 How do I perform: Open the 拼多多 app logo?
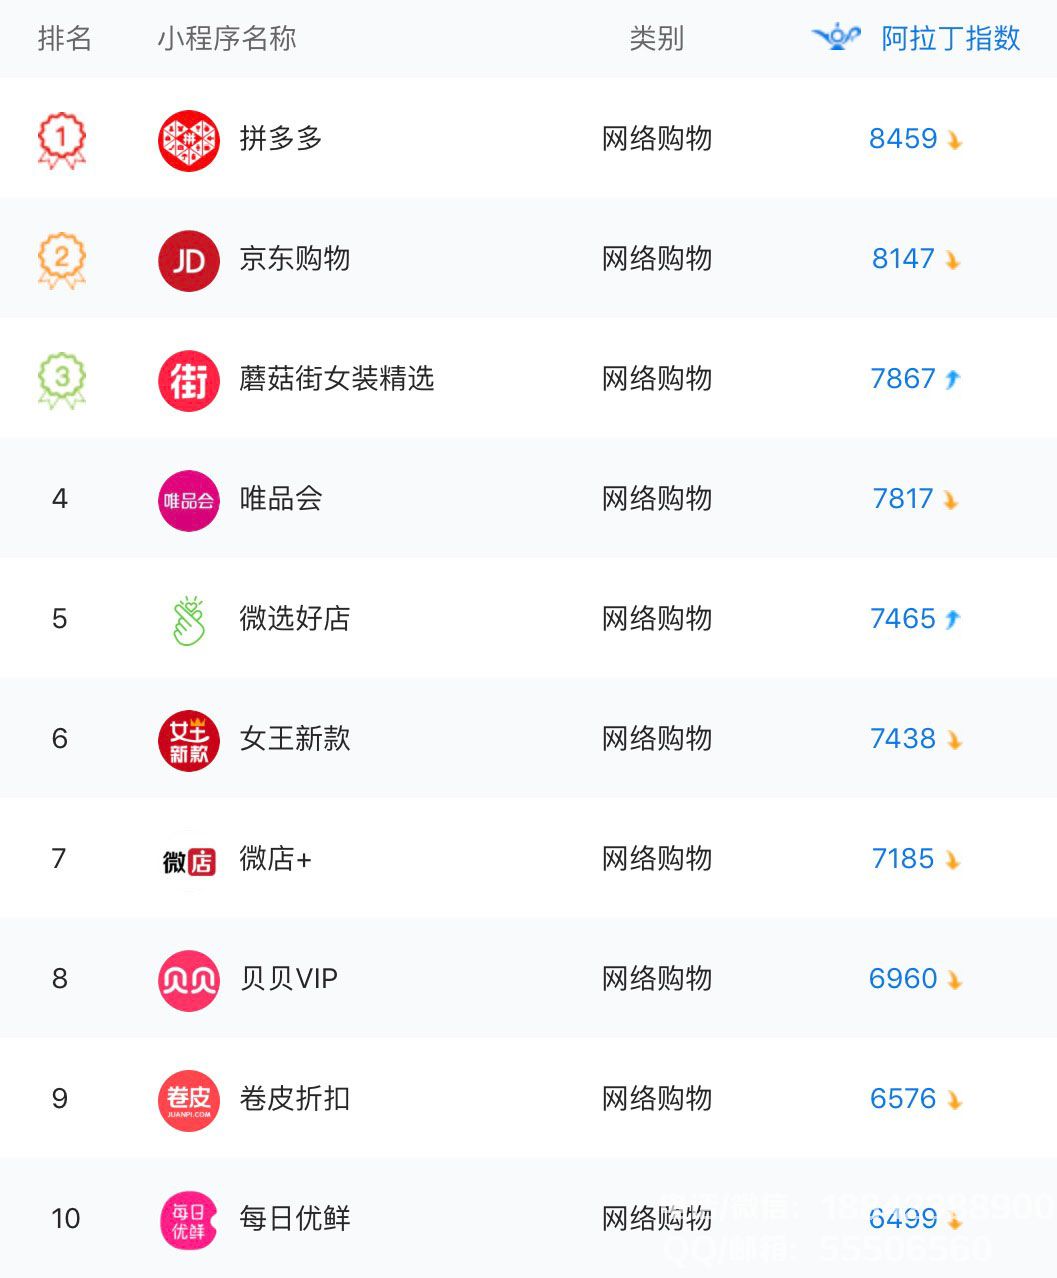189,140
